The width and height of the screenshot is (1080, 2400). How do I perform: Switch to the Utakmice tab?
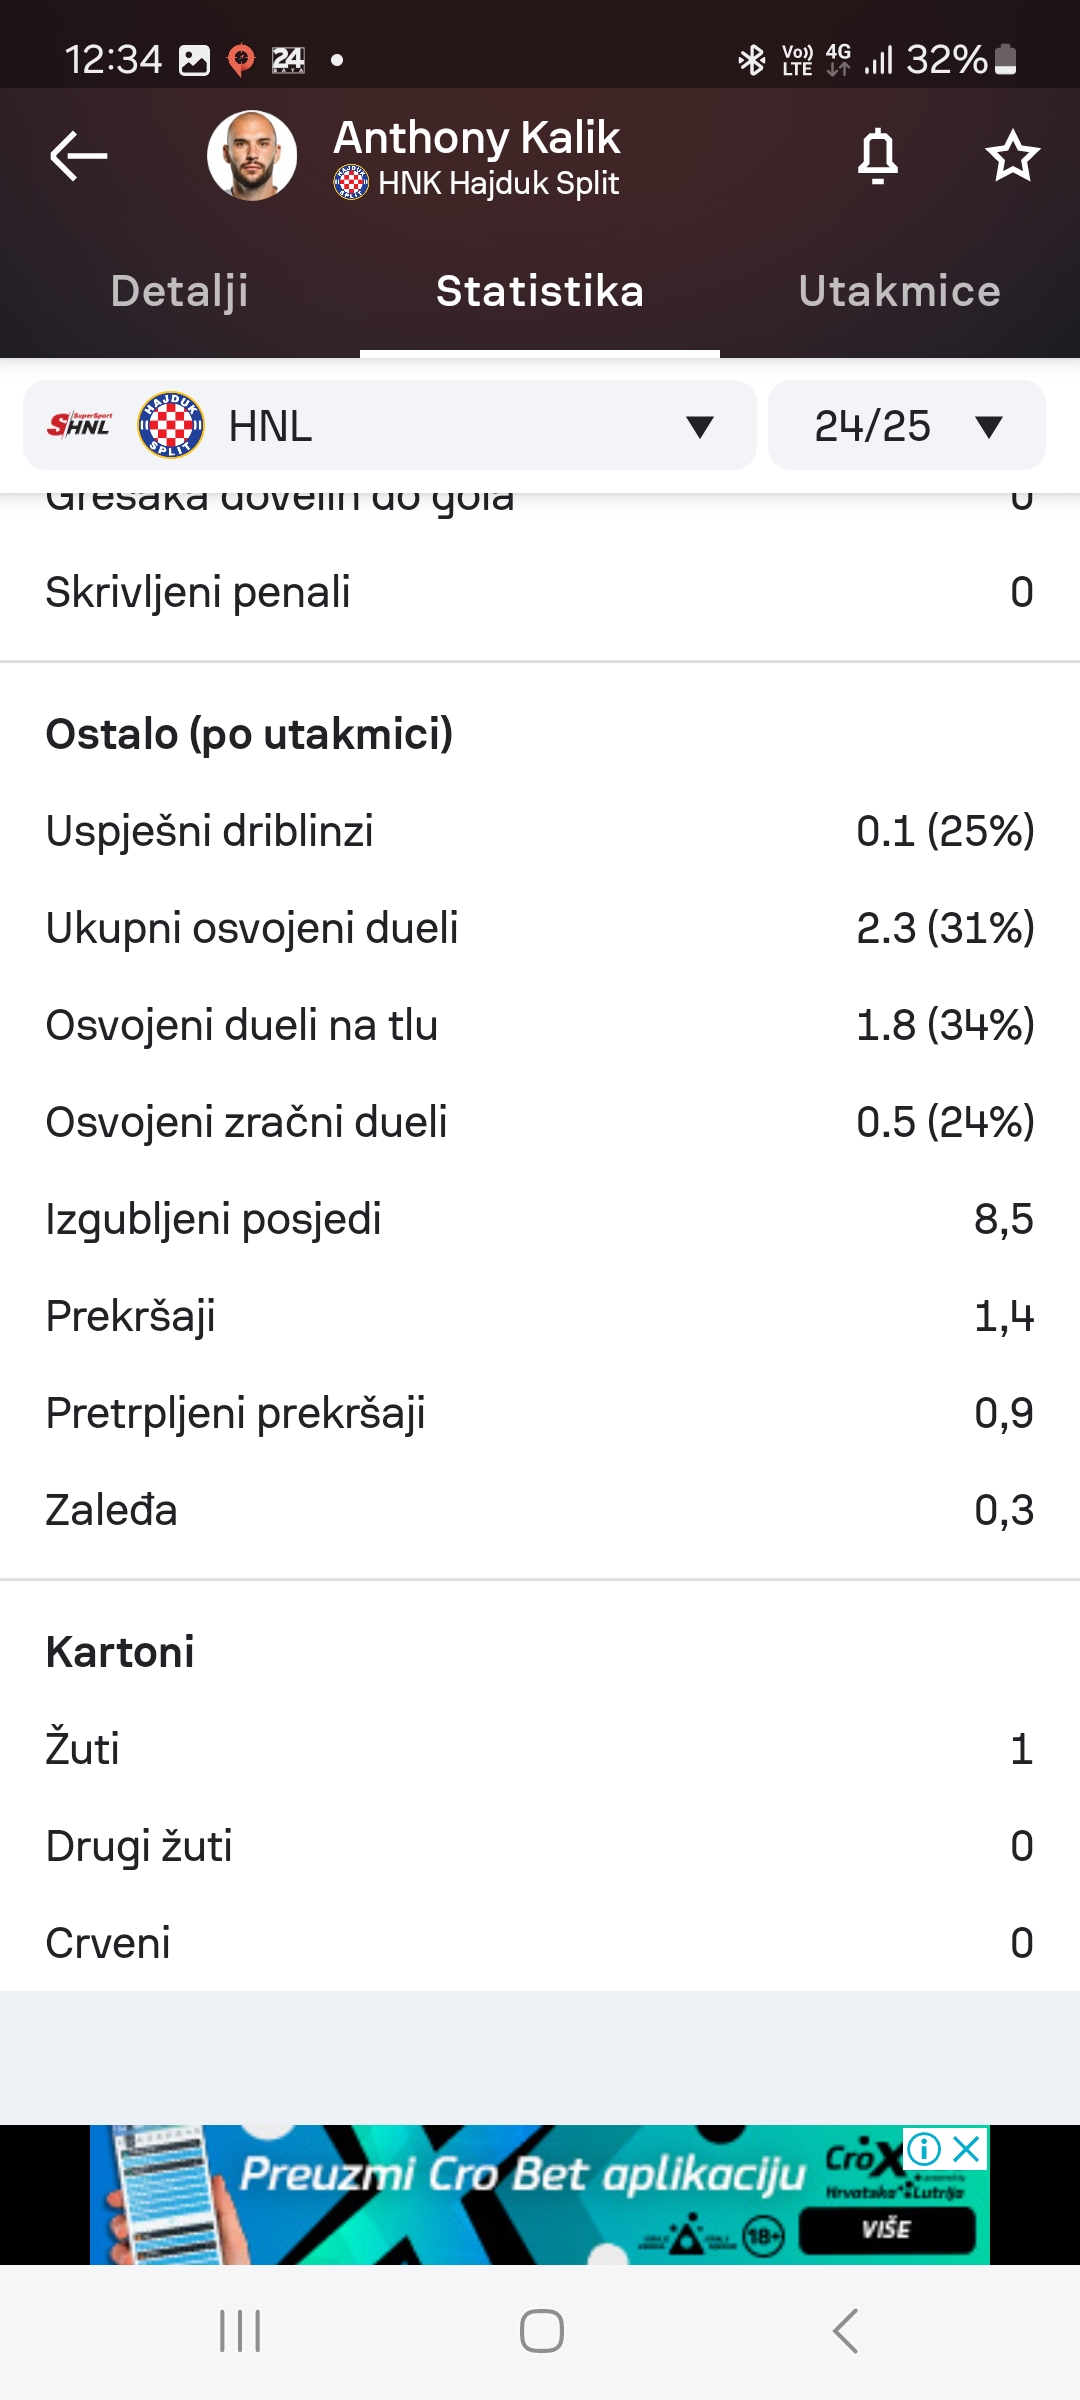(x=900, y=291)
